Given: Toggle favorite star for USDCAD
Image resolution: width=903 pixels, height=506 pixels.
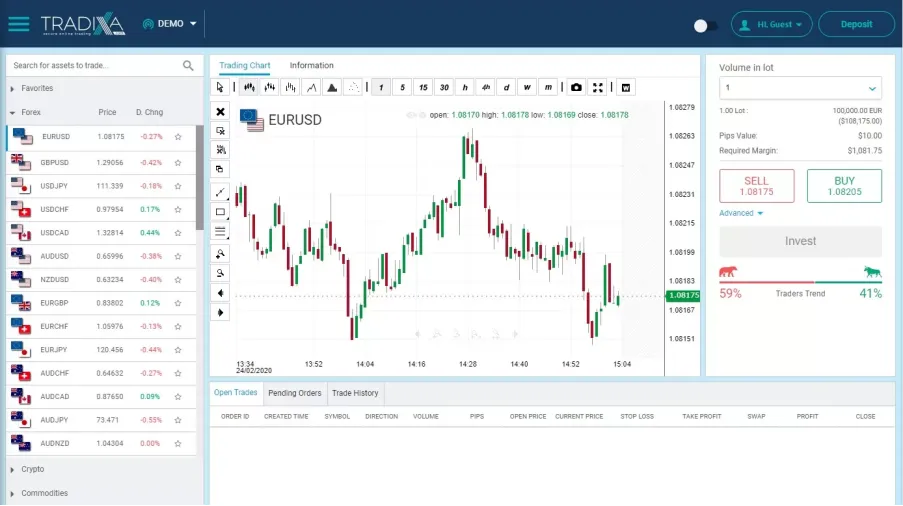Looking at the screenshot, I should pyautogui.click(x=178, y=233).
